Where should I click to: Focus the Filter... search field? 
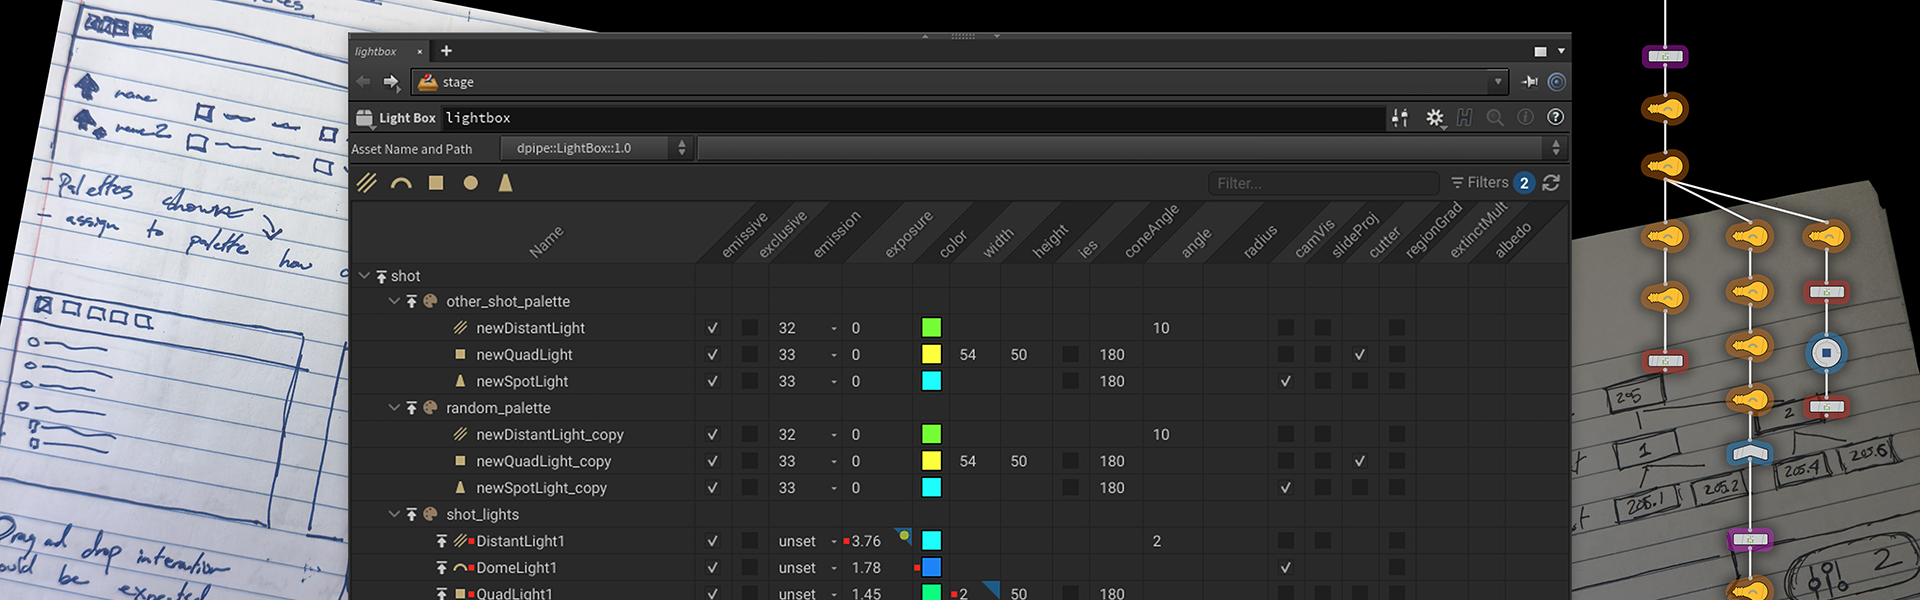[1323, 183]
